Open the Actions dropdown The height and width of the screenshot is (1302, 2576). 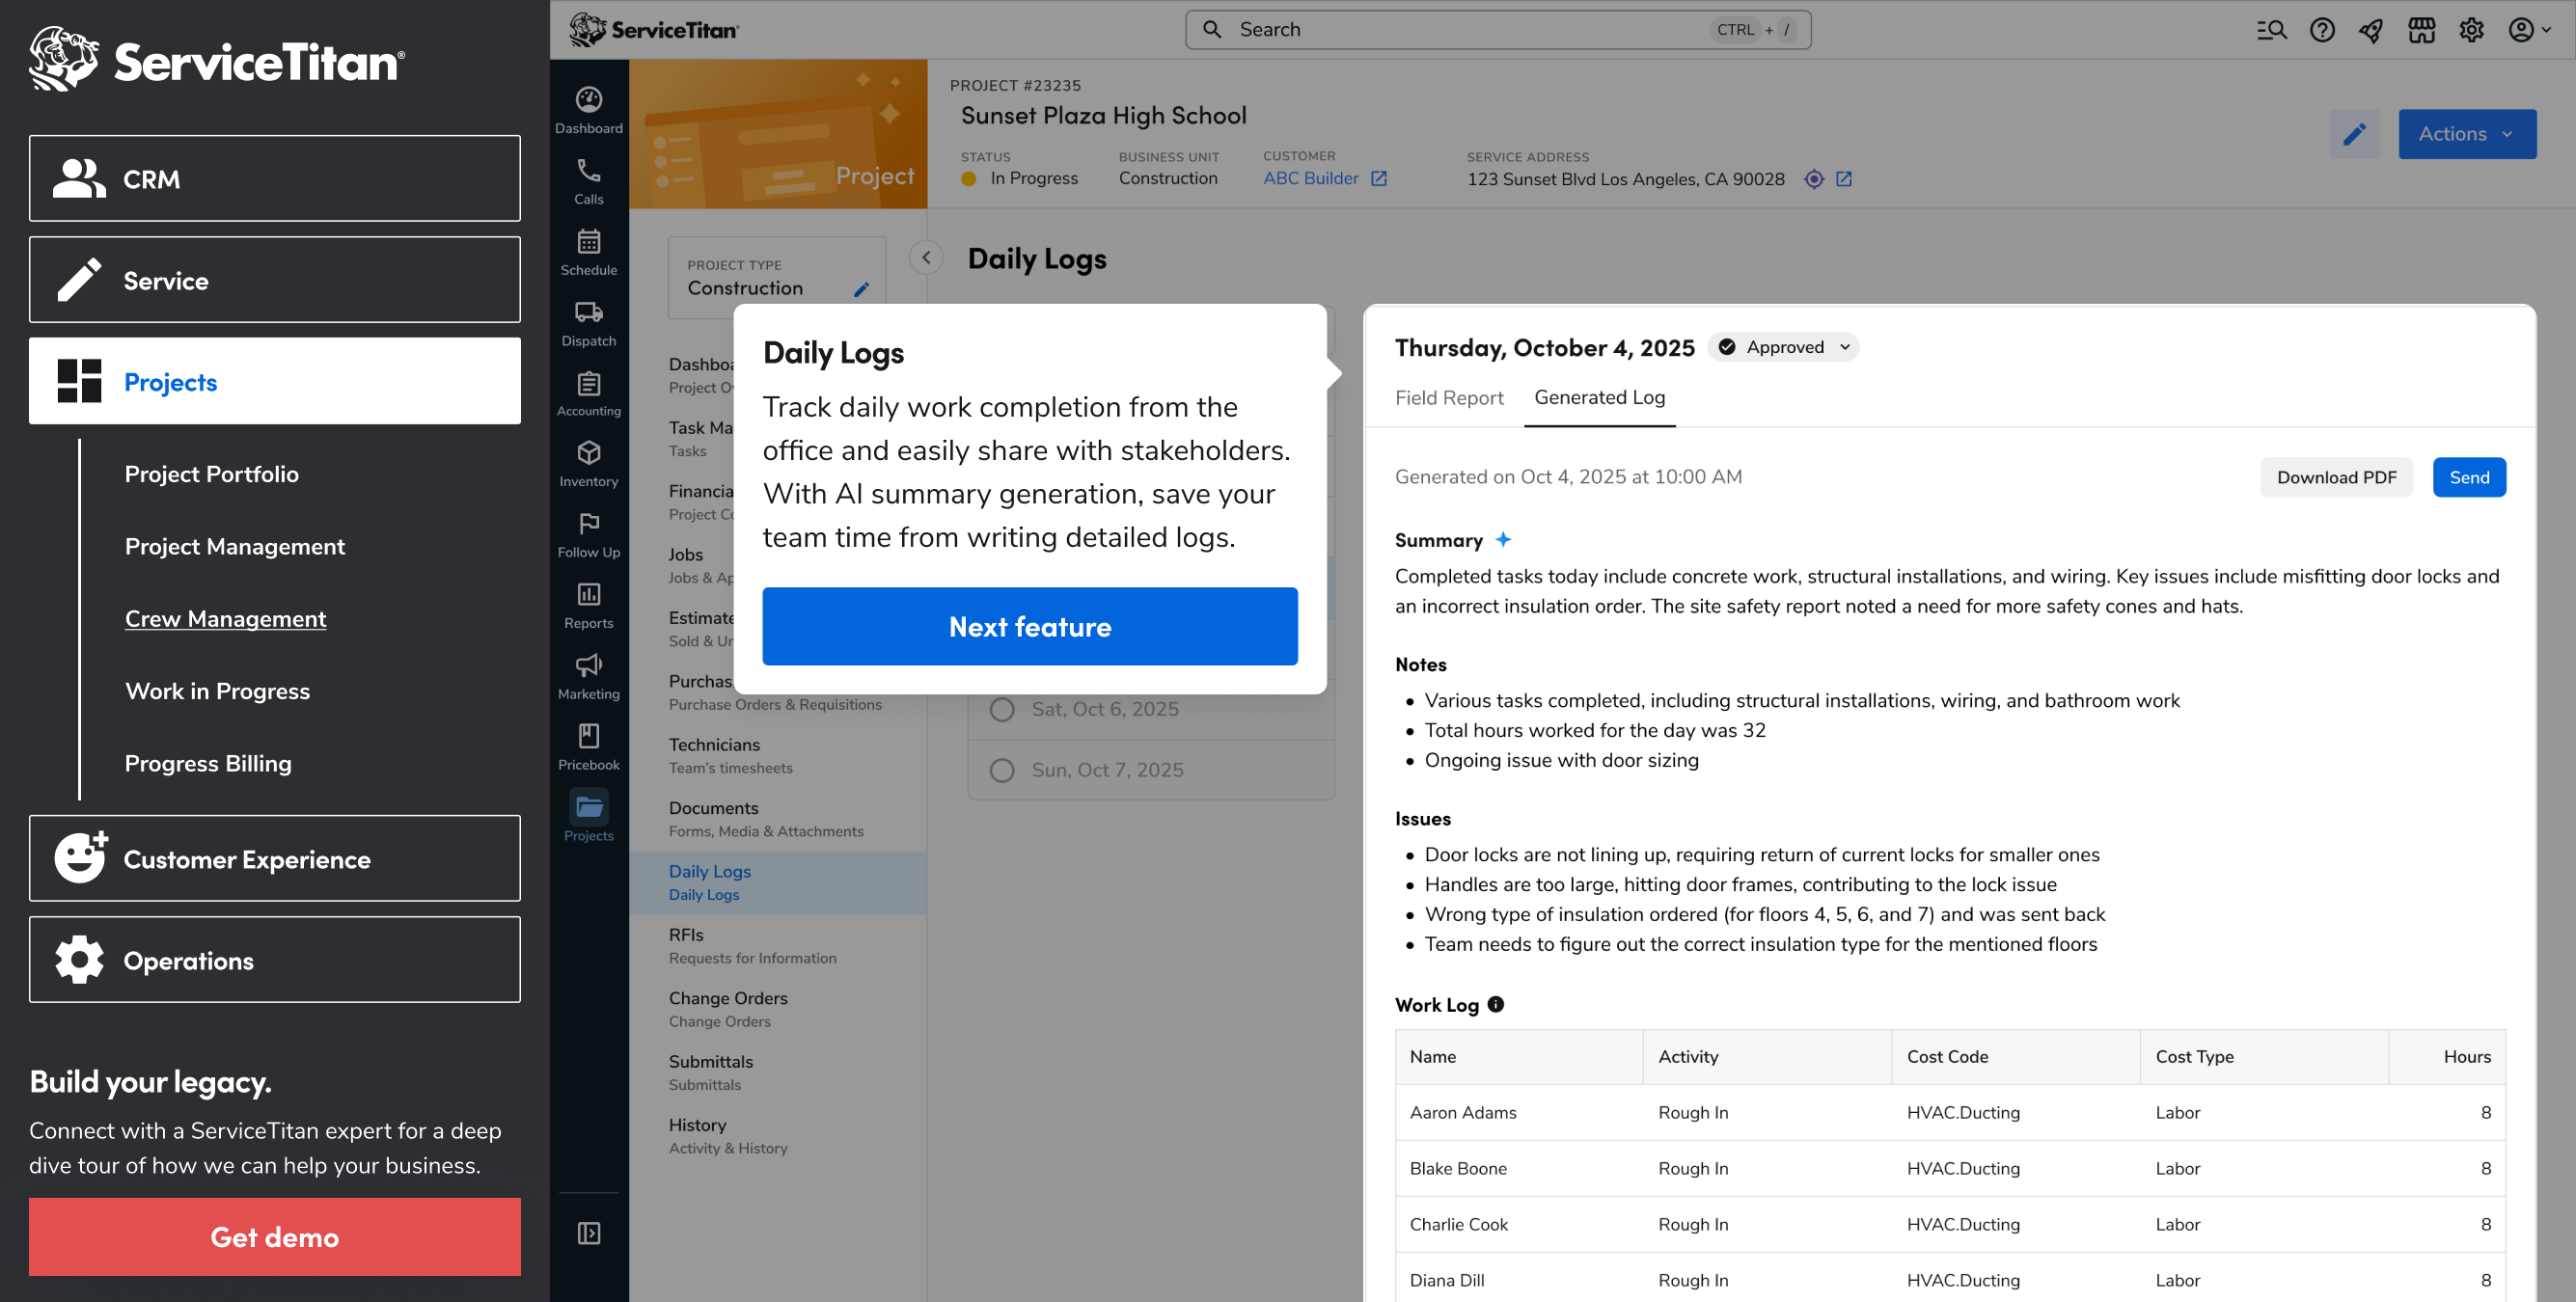[2466, 134]
